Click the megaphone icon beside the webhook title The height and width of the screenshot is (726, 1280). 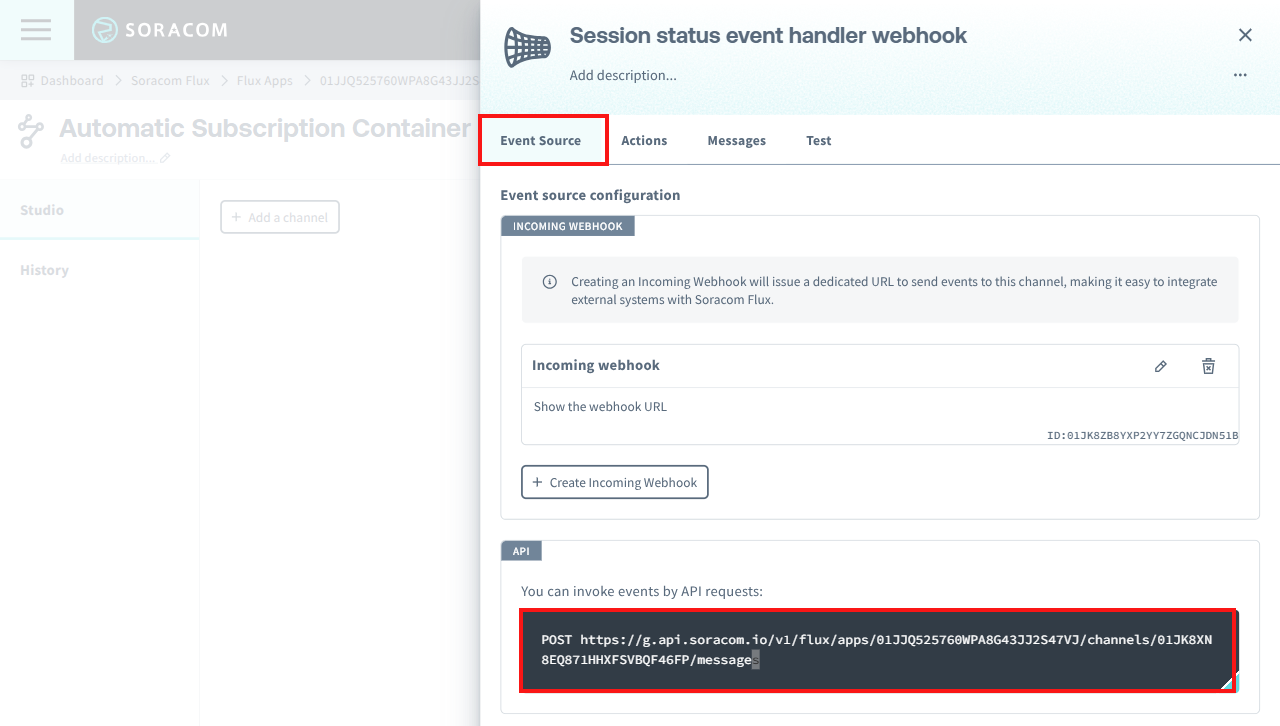click(x=527, y=47)
